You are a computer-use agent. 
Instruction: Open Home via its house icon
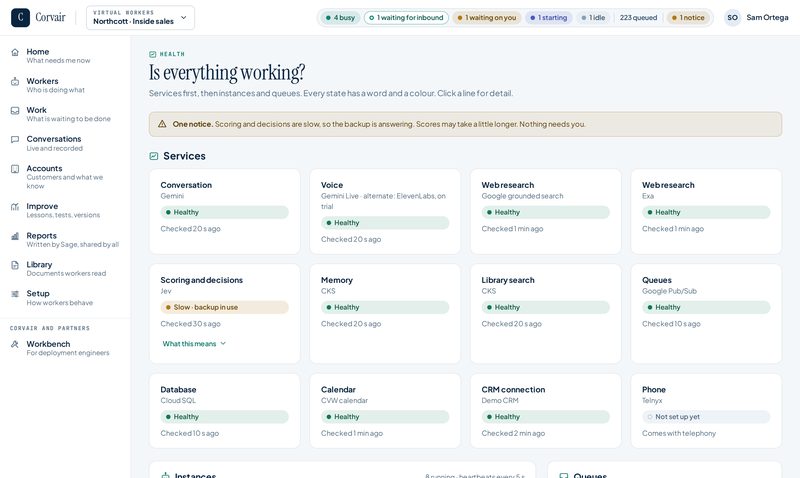click(15, 52)
